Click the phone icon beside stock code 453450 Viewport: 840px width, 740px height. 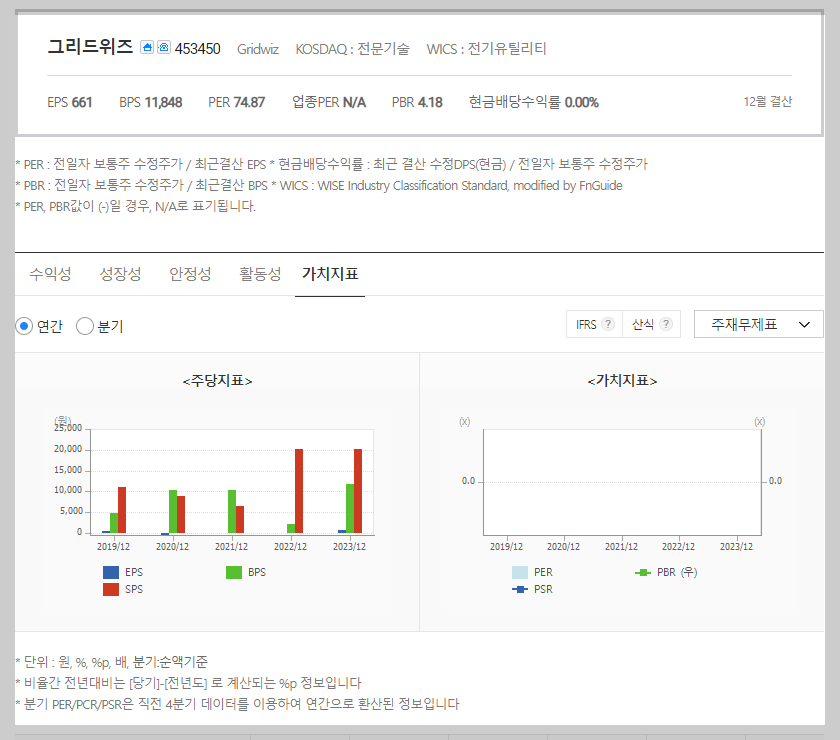[164, 48]
